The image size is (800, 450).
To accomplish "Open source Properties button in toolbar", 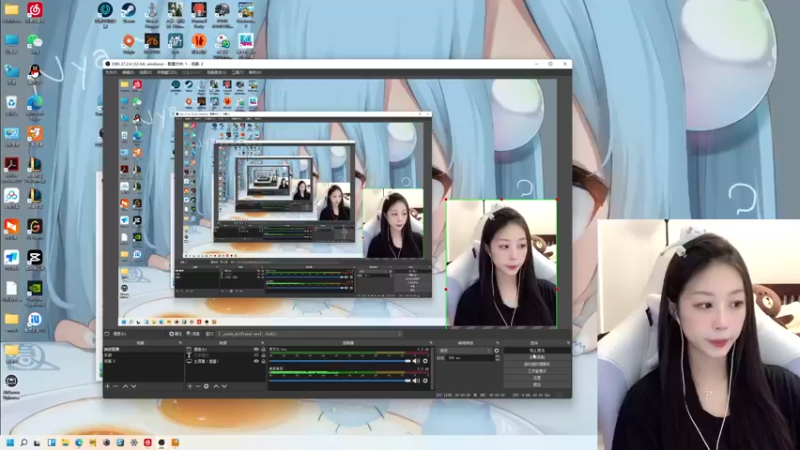I will click(177, 334).
